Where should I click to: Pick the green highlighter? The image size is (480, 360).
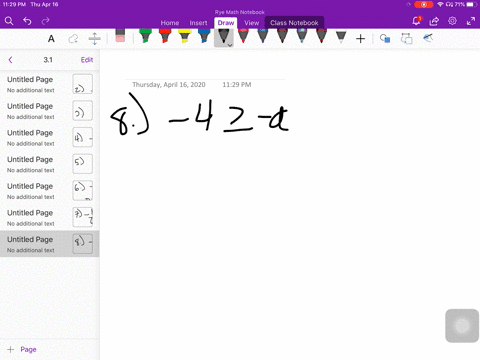145,36
